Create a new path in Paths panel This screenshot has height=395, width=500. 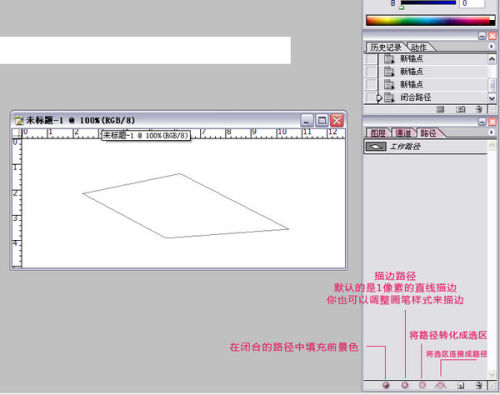pyautogui.click(x=461, y=386)
